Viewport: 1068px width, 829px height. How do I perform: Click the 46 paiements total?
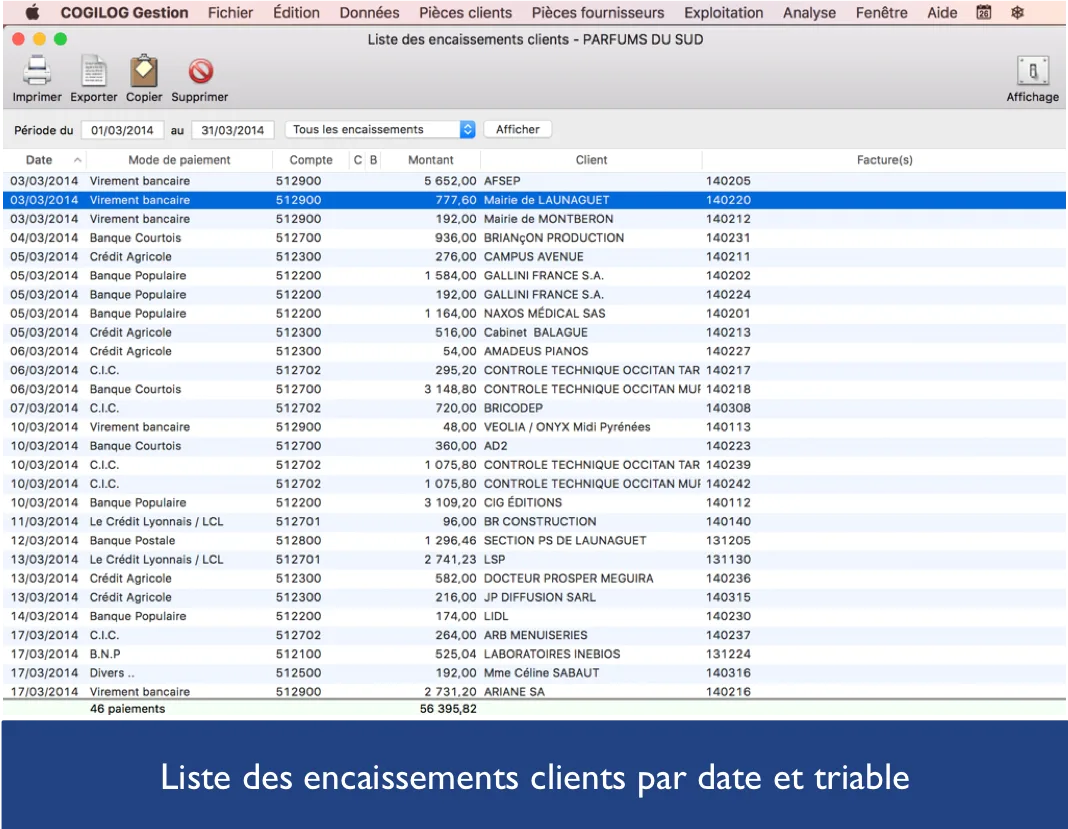pos(127,709)
